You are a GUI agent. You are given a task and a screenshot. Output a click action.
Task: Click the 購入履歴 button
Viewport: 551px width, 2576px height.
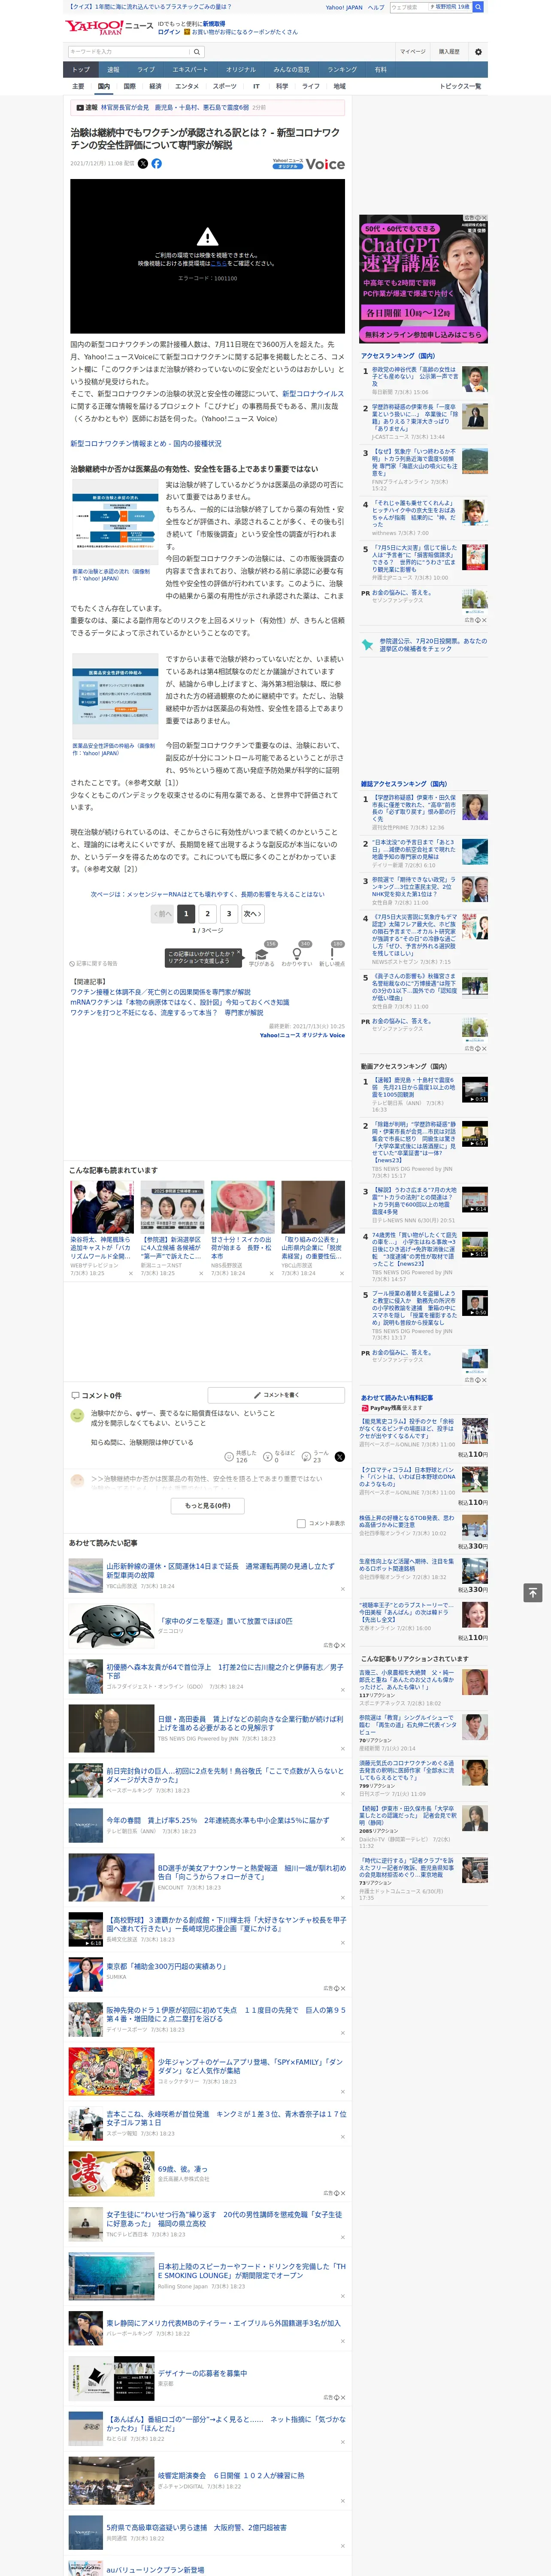[x=449, y=51]
